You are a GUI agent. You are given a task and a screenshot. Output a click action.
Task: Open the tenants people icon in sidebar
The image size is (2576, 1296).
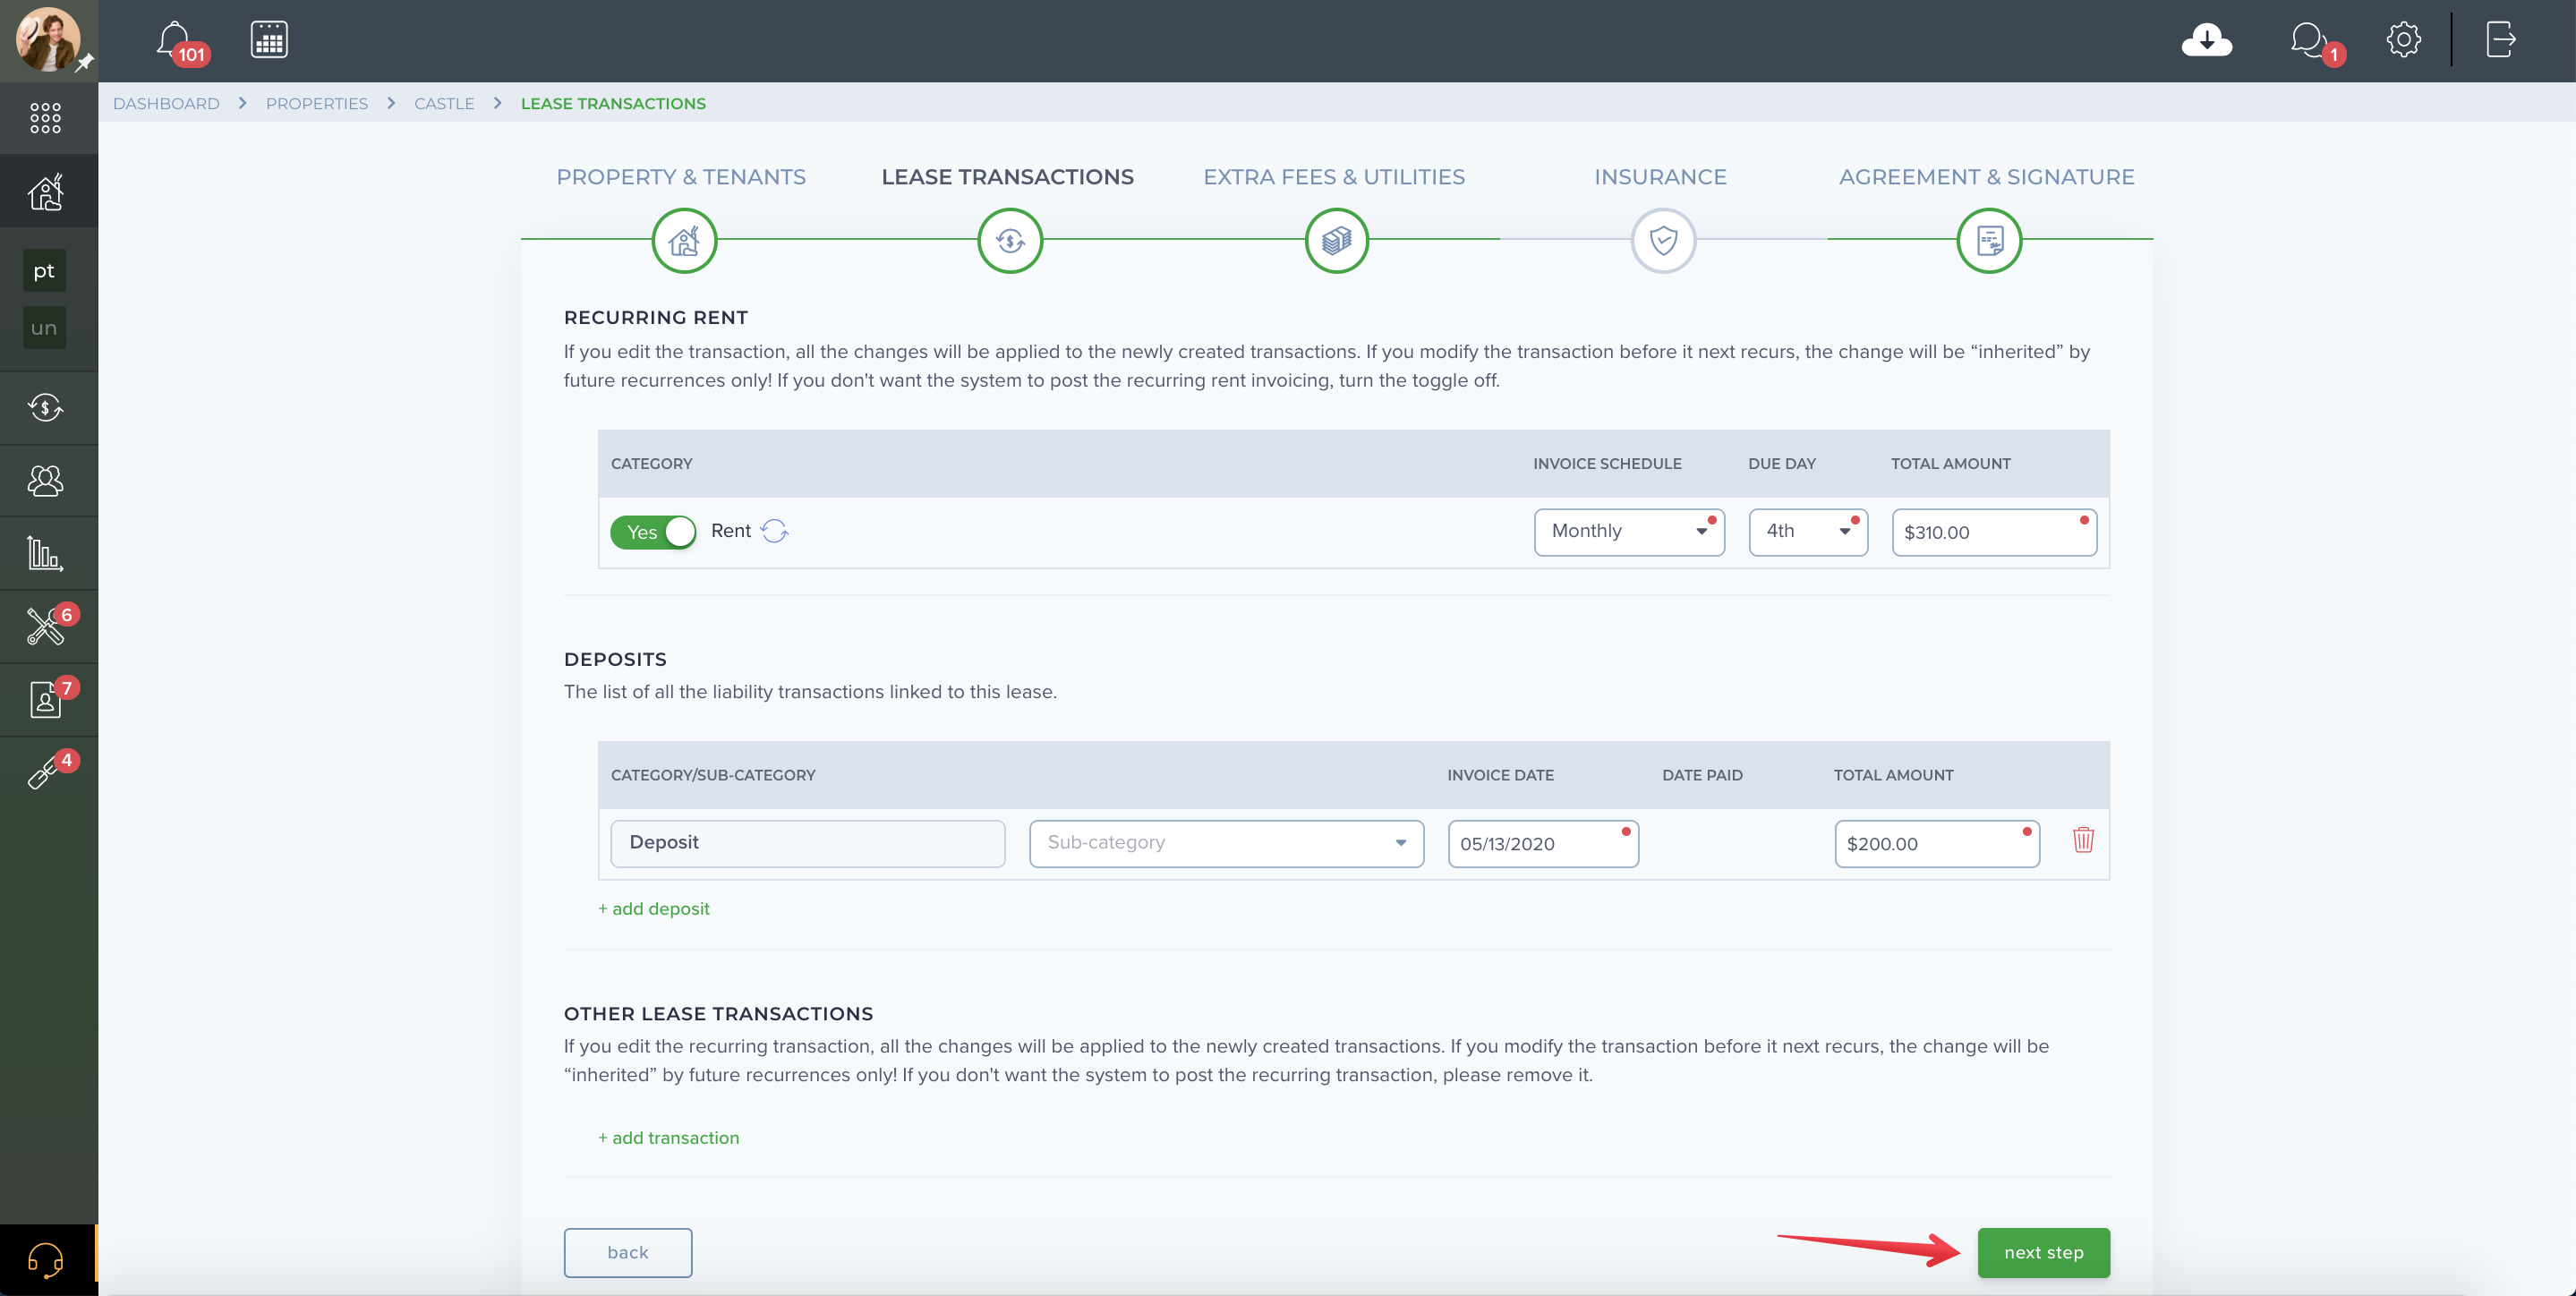point(45,481)
